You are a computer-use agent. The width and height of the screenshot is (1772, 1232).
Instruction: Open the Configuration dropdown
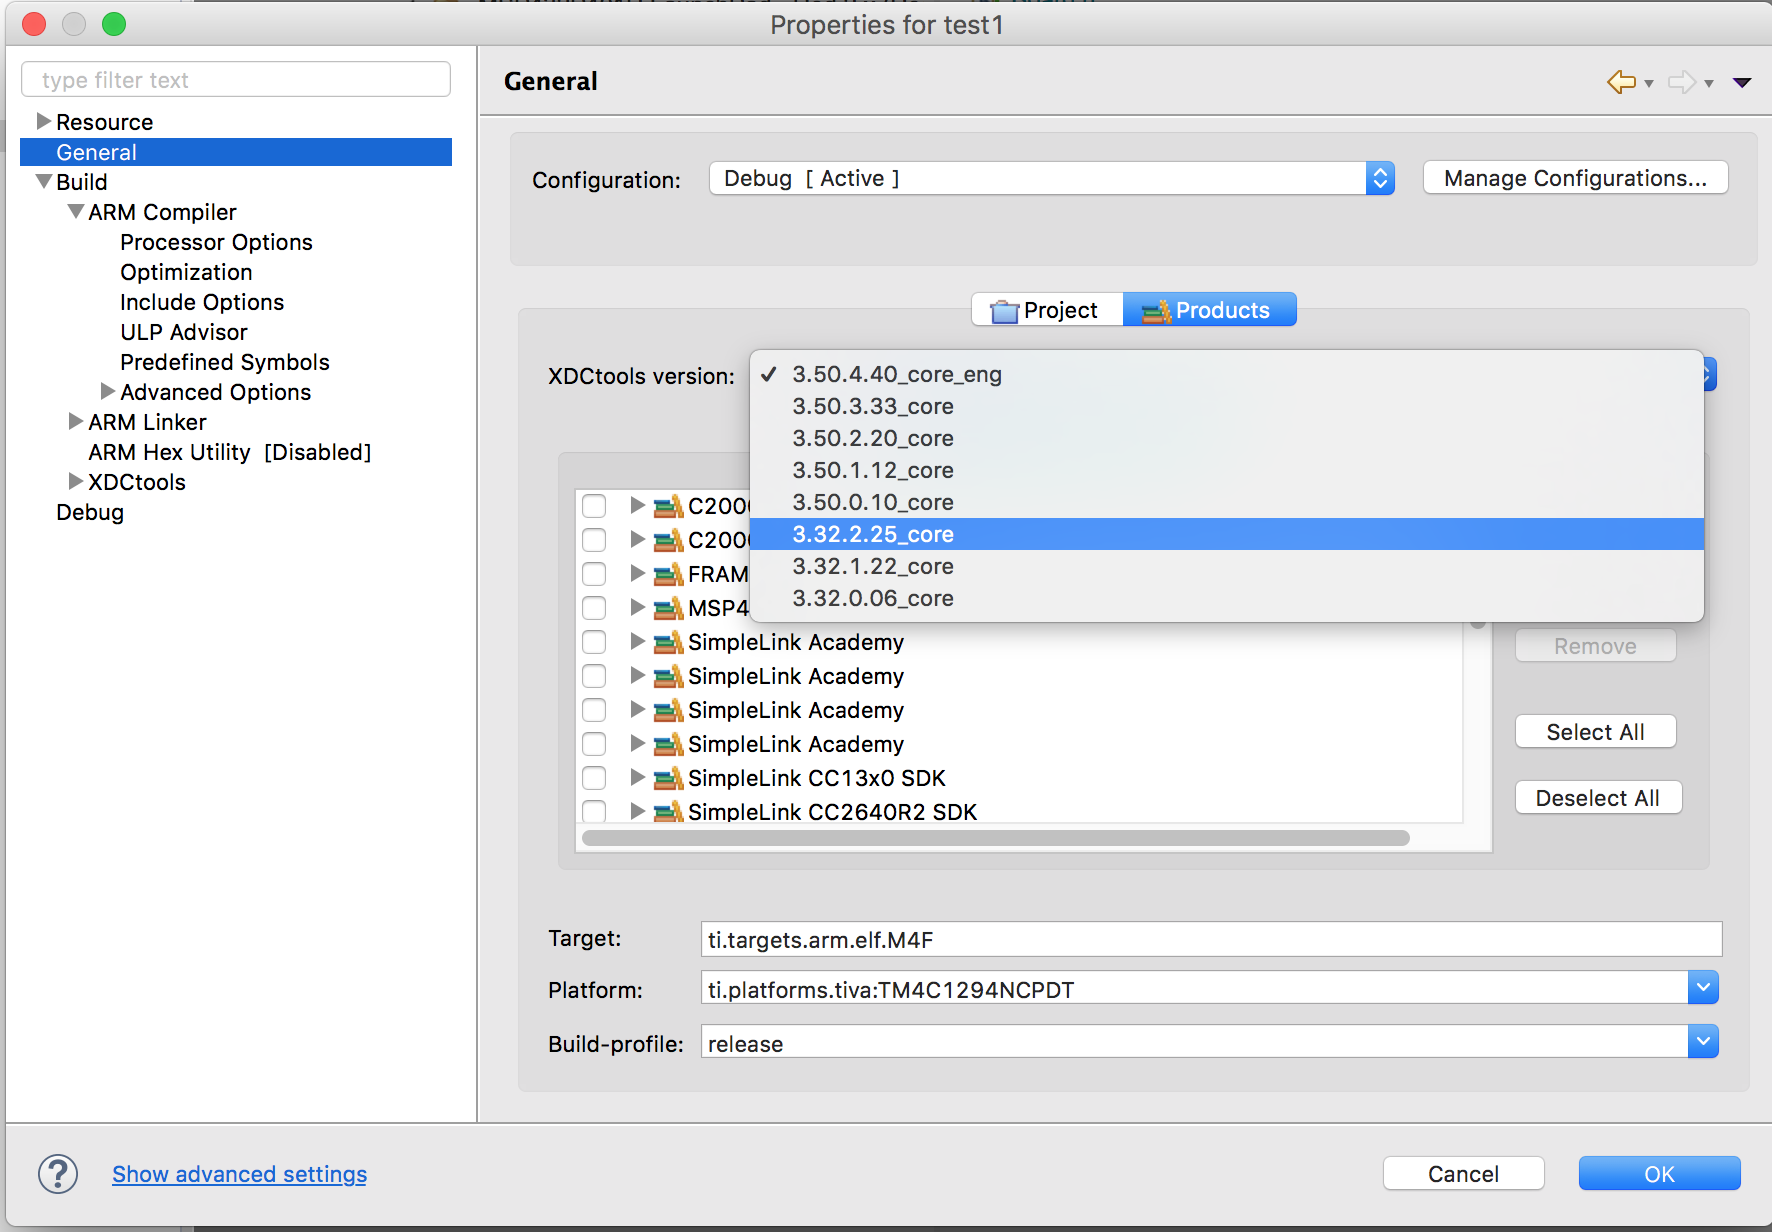click(1051, 178)
